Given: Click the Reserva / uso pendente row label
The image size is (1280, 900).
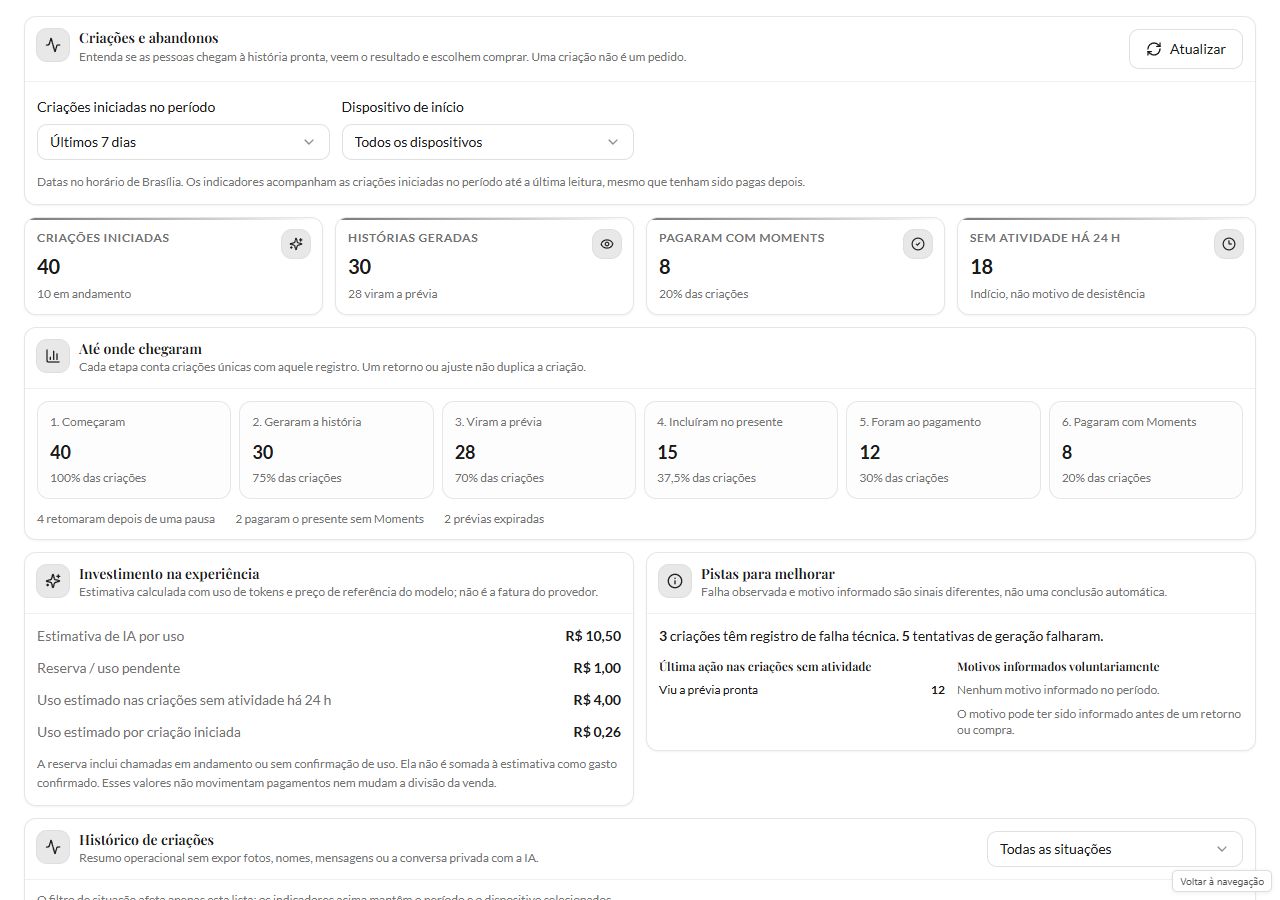Looking at the screenshot, I should (x=108, y=668).
